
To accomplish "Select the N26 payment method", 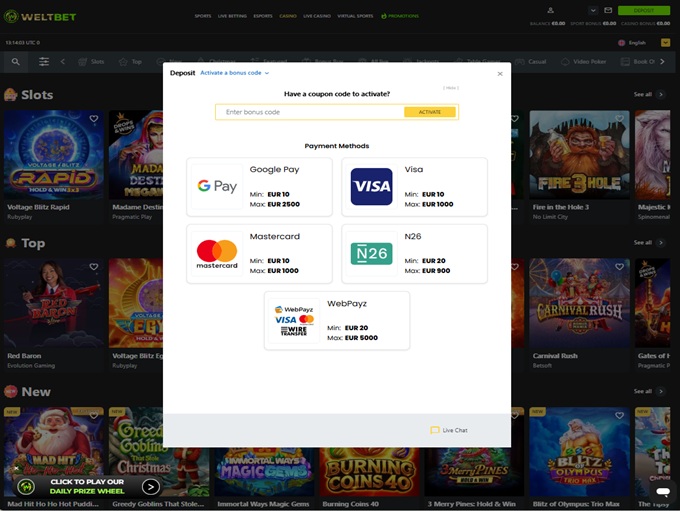I will 414,254.
